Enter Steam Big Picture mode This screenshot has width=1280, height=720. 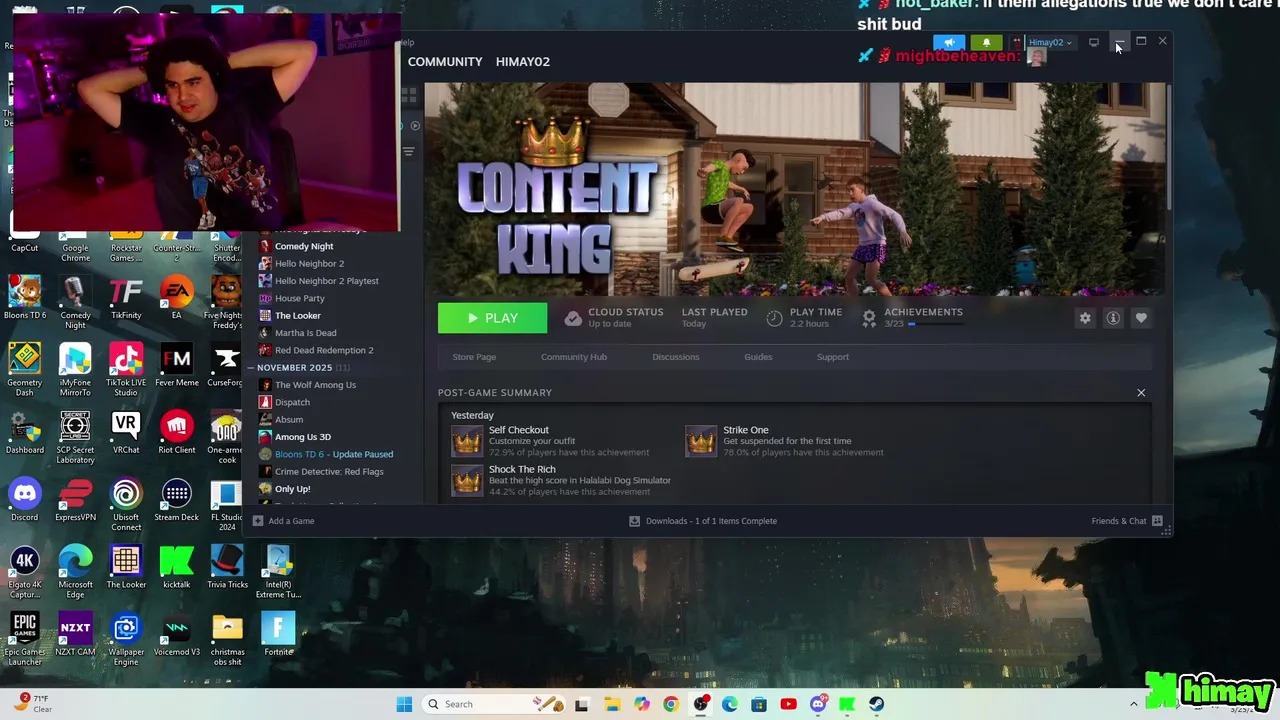[1094, 42]
